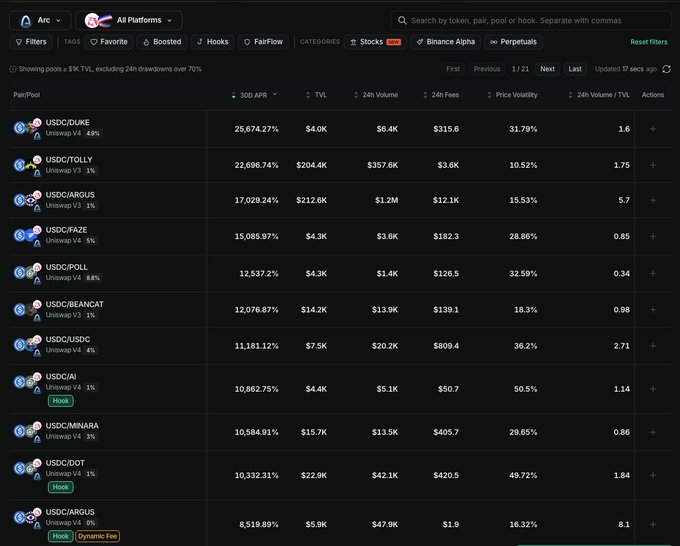The width and height of the screenshot is (680, 546).
Task: Click the magnifier search icon
Action: click(x=402, y=20)
